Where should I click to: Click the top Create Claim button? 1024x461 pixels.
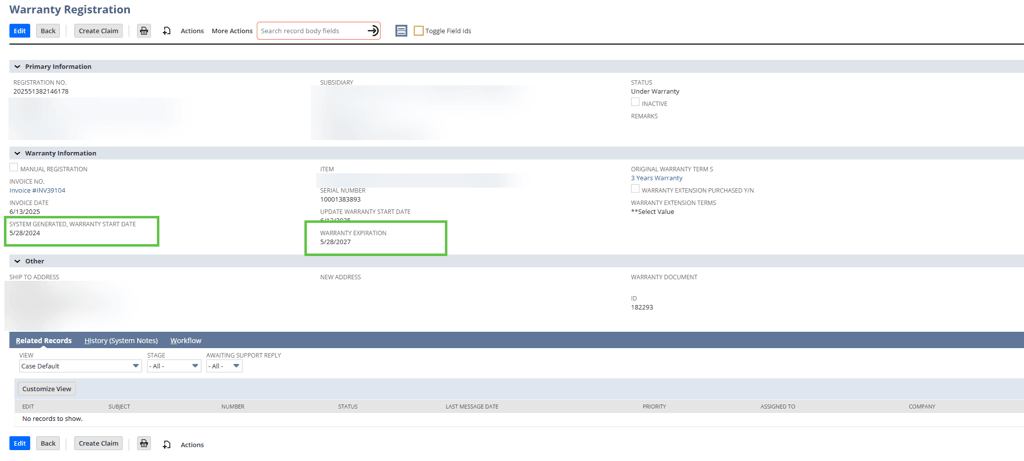click(x=99, y=31)
